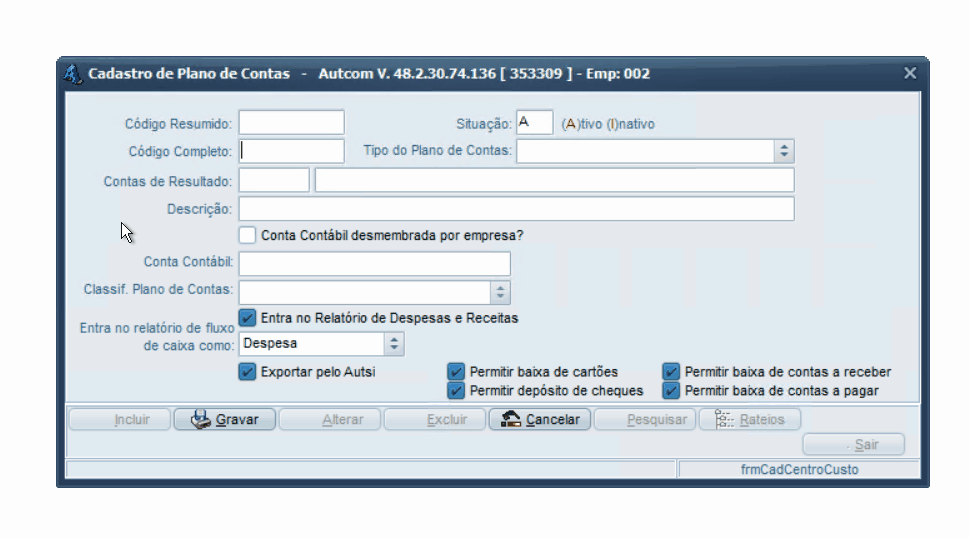The height and width of the screenshot is (539, 969).
Task: Click the Contas de Resultado code field
Action: pos(274,180)
